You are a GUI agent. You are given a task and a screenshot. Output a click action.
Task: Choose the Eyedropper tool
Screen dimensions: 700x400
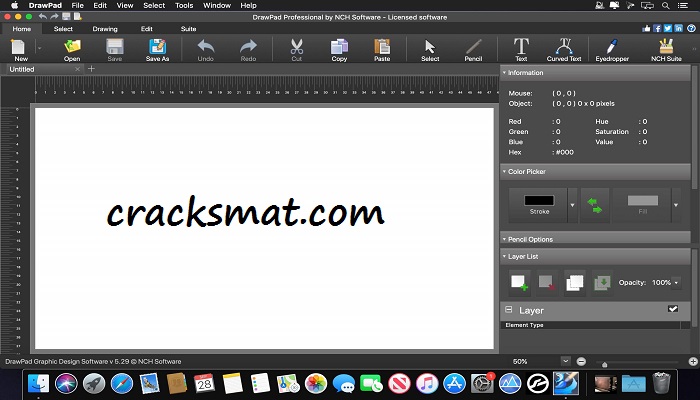[x=612, y=50]
